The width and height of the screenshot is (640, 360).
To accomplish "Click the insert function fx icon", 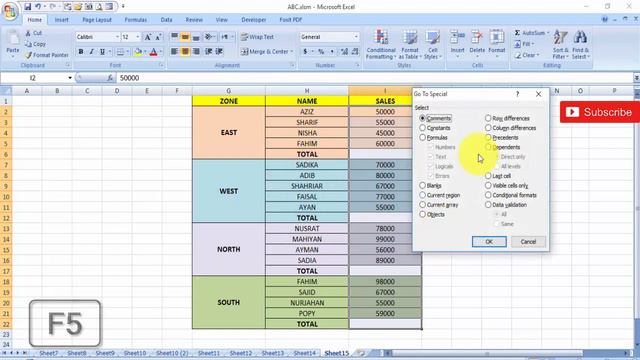I will [110, 78].
